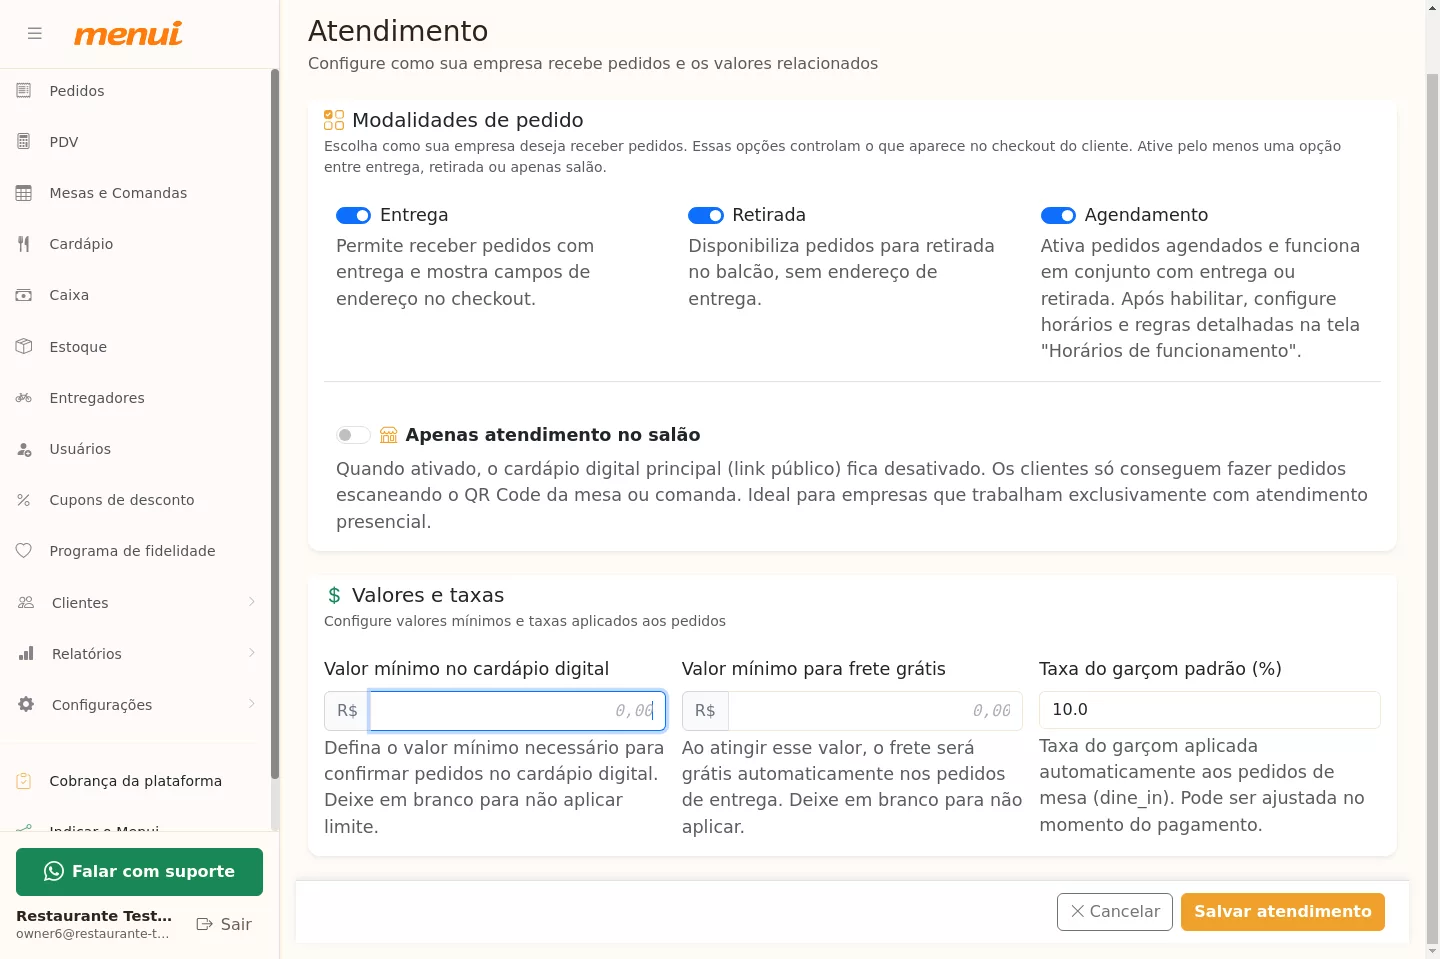Click the Entregadores bike icon
This screenshot has height=959, width=1440.
click(x=24, y=398)
